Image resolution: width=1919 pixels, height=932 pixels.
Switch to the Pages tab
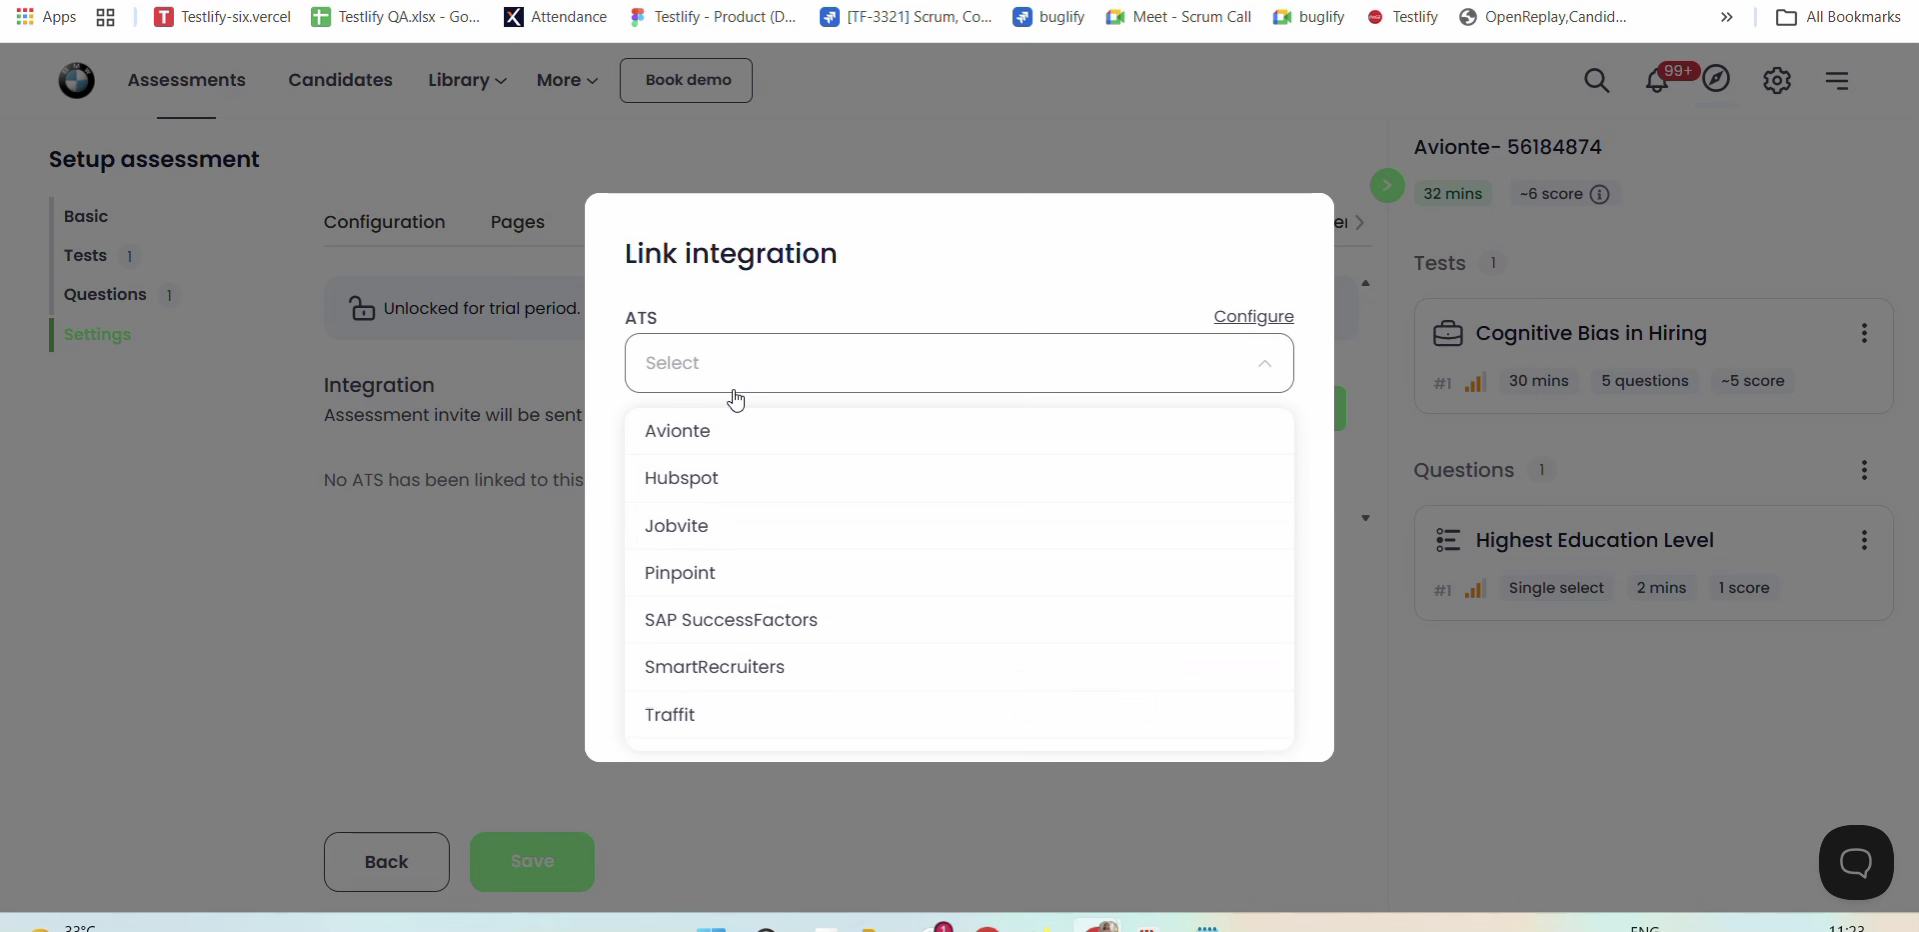click(x=517, y=222)
